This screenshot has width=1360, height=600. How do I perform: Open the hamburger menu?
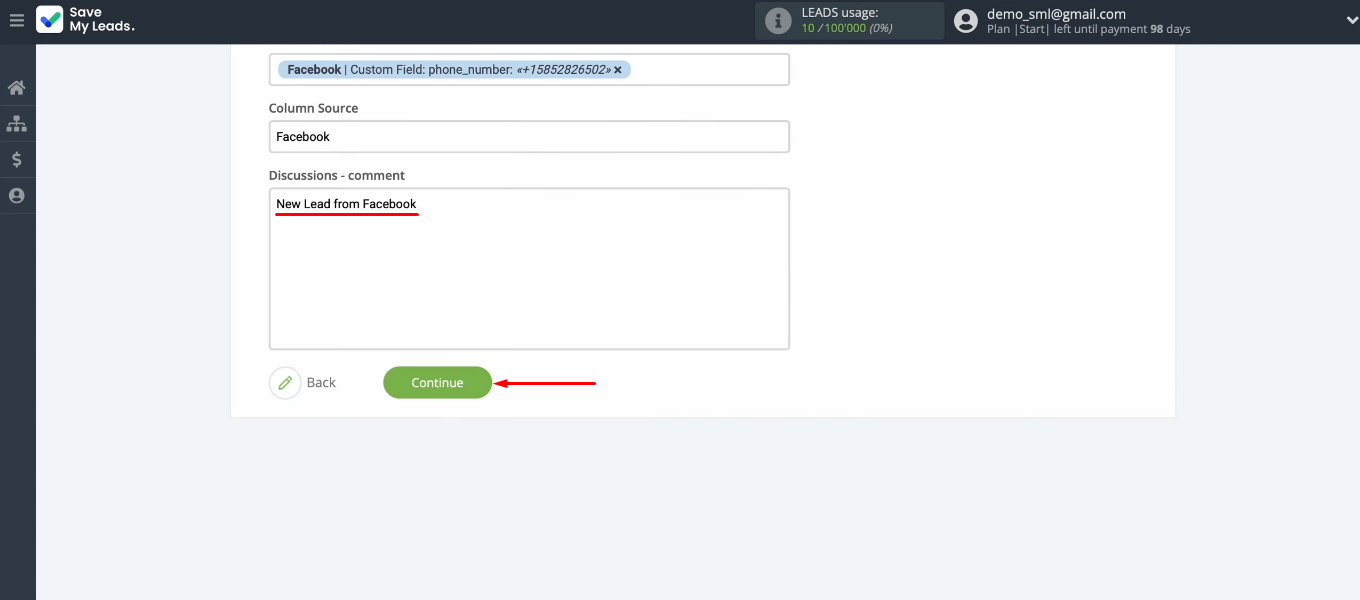point(16,20)
